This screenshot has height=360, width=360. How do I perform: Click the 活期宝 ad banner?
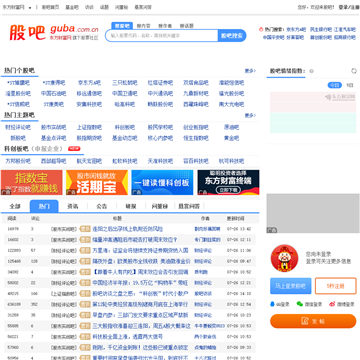click(x=97, y=182)
